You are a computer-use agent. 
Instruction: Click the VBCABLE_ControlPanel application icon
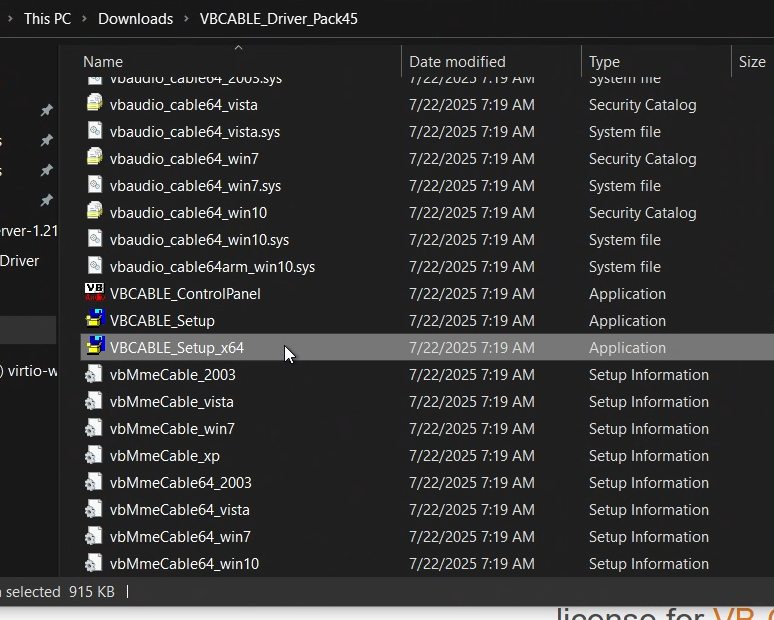click(94, 292)
